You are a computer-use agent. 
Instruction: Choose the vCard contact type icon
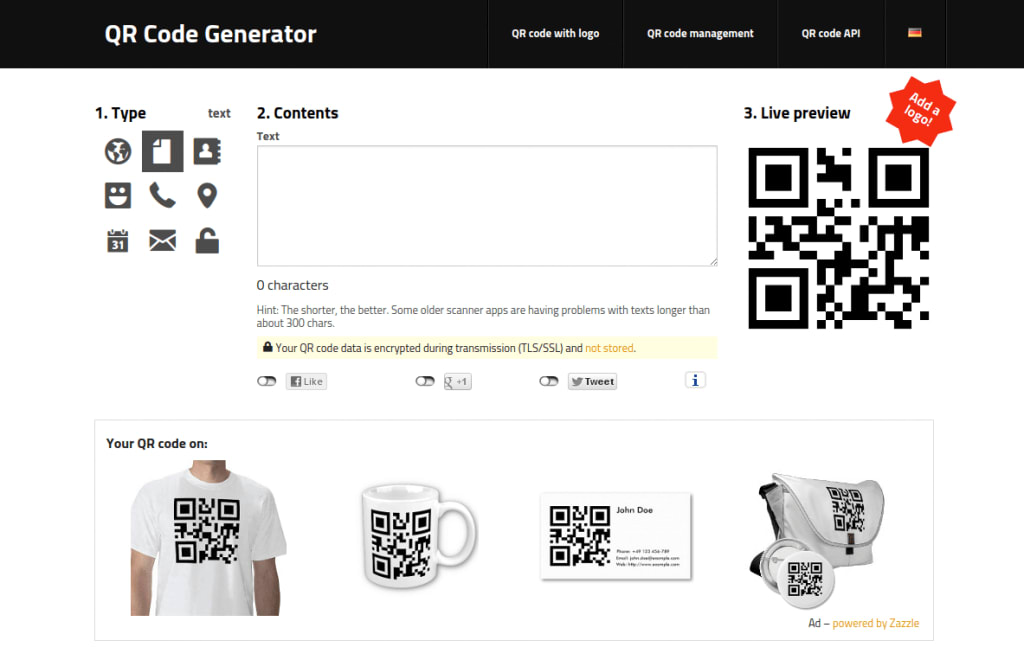(207, 151)
